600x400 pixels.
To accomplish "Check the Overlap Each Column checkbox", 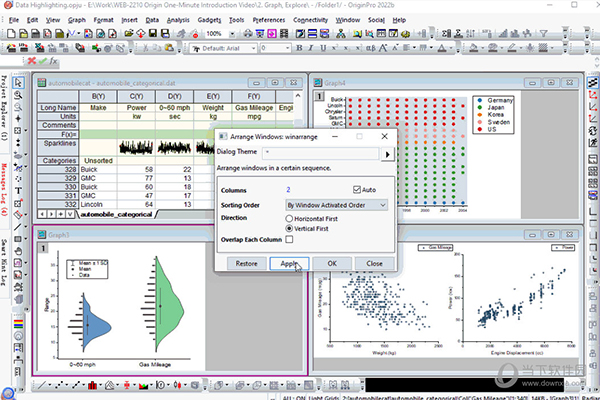I will [289, 239].
